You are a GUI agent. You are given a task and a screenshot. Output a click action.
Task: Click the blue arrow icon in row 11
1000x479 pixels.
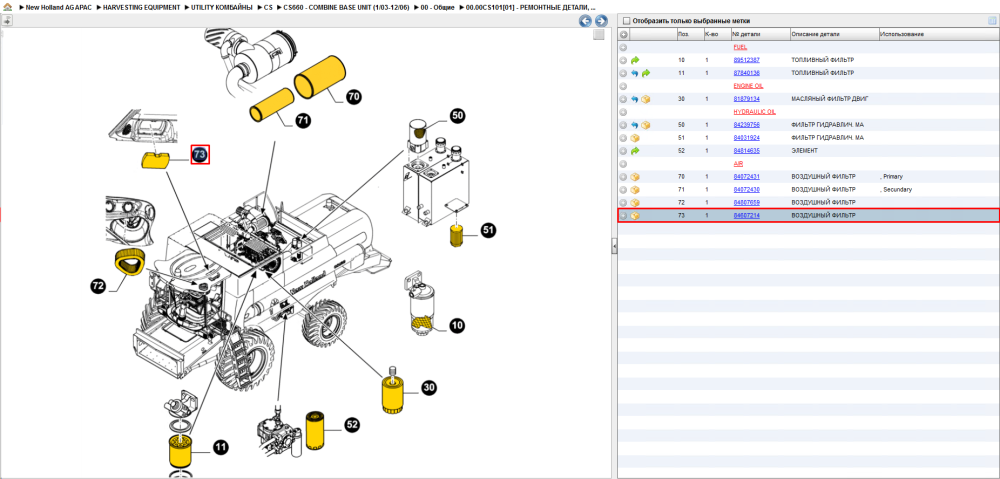[635, 73]
